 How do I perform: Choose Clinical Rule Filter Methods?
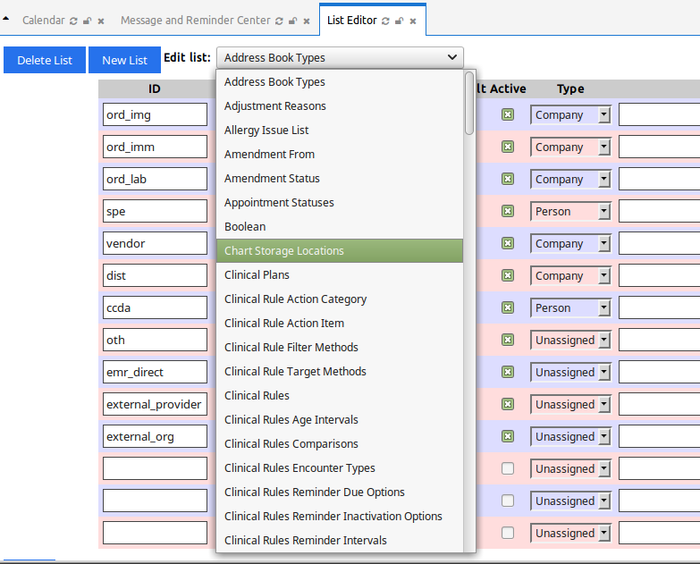[x=340, y=347]
